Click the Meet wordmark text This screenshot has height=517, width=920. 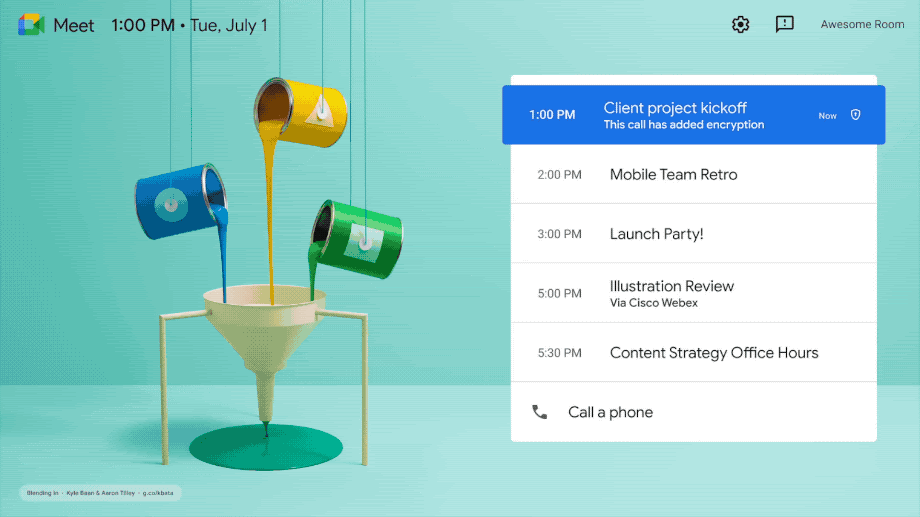[x=74, y=25]
